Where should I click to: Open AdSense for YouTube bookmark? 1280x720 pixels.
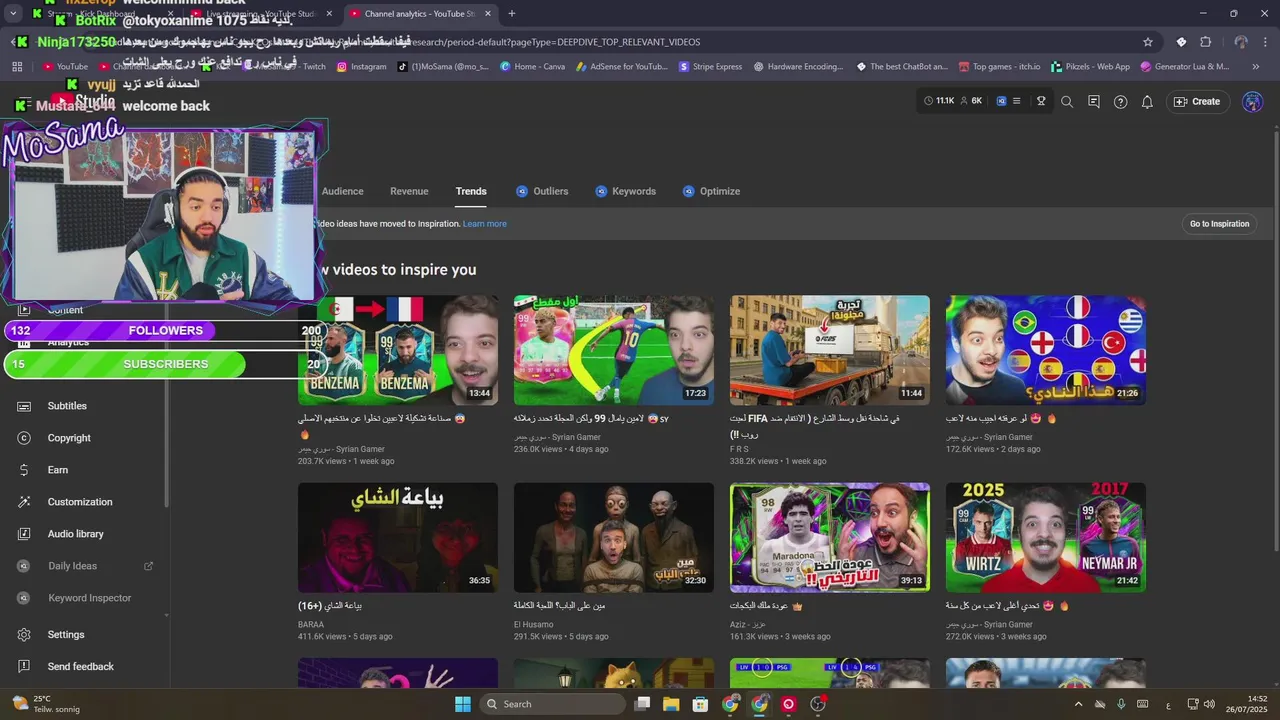(x=621, y=67)
